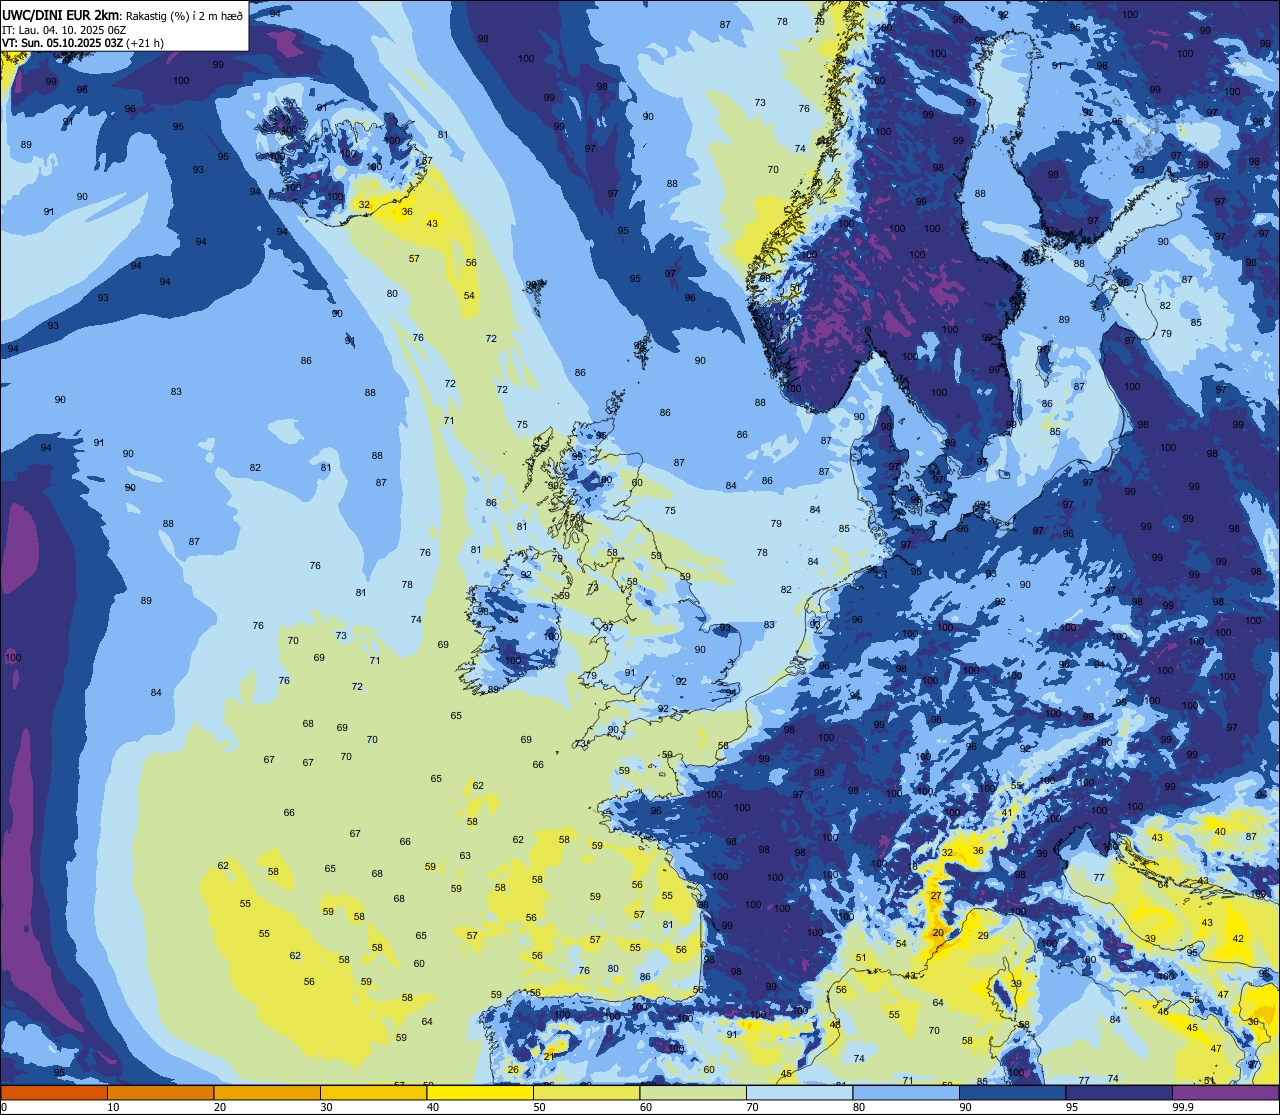Click the bright yellow 40–50 legend swatch
The width and height of the screenshot is (1280, 1115).
click(x=480, y=1092)
